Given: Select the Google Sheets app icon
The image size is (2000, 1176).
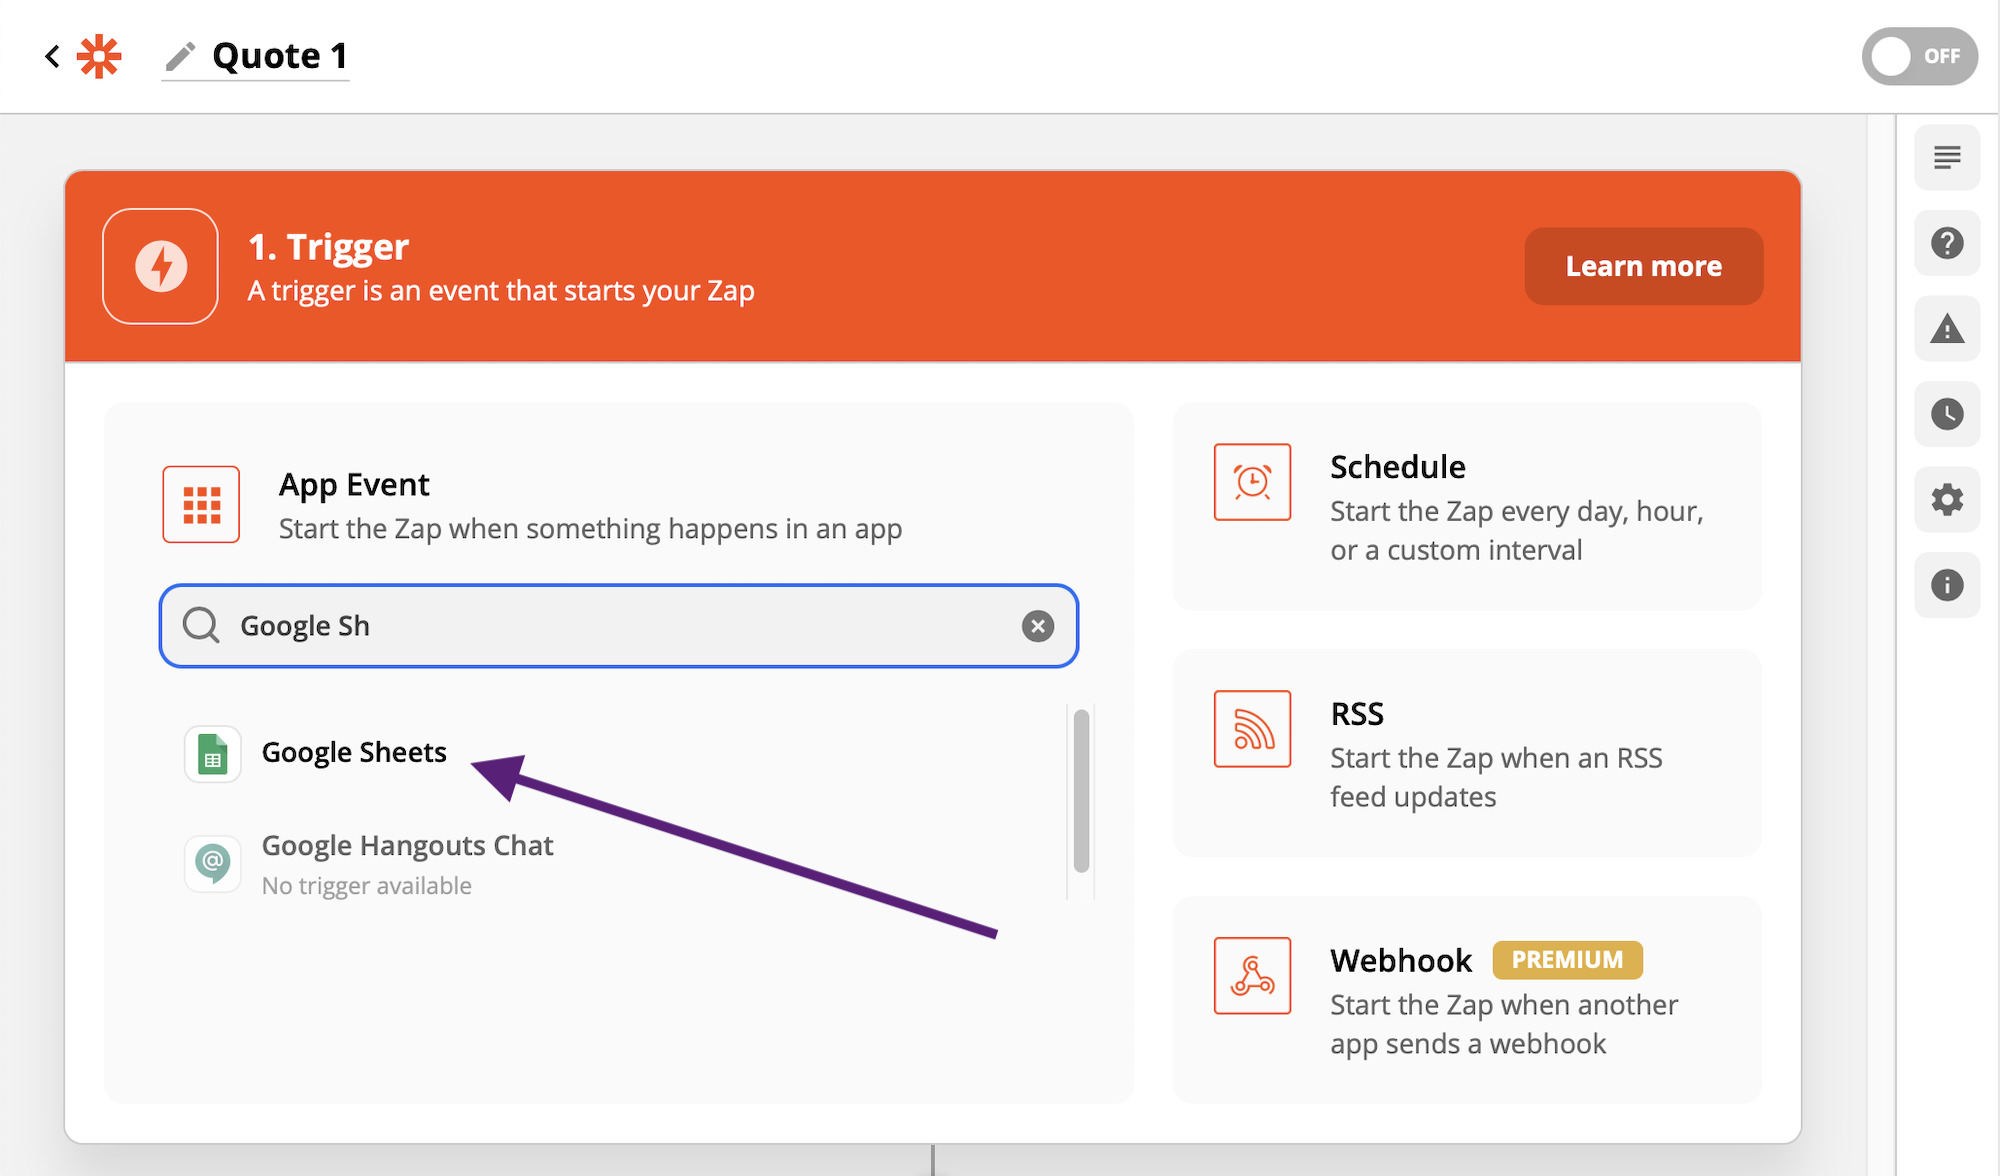Looking at the screenshot, I should [x=213, y=752].
